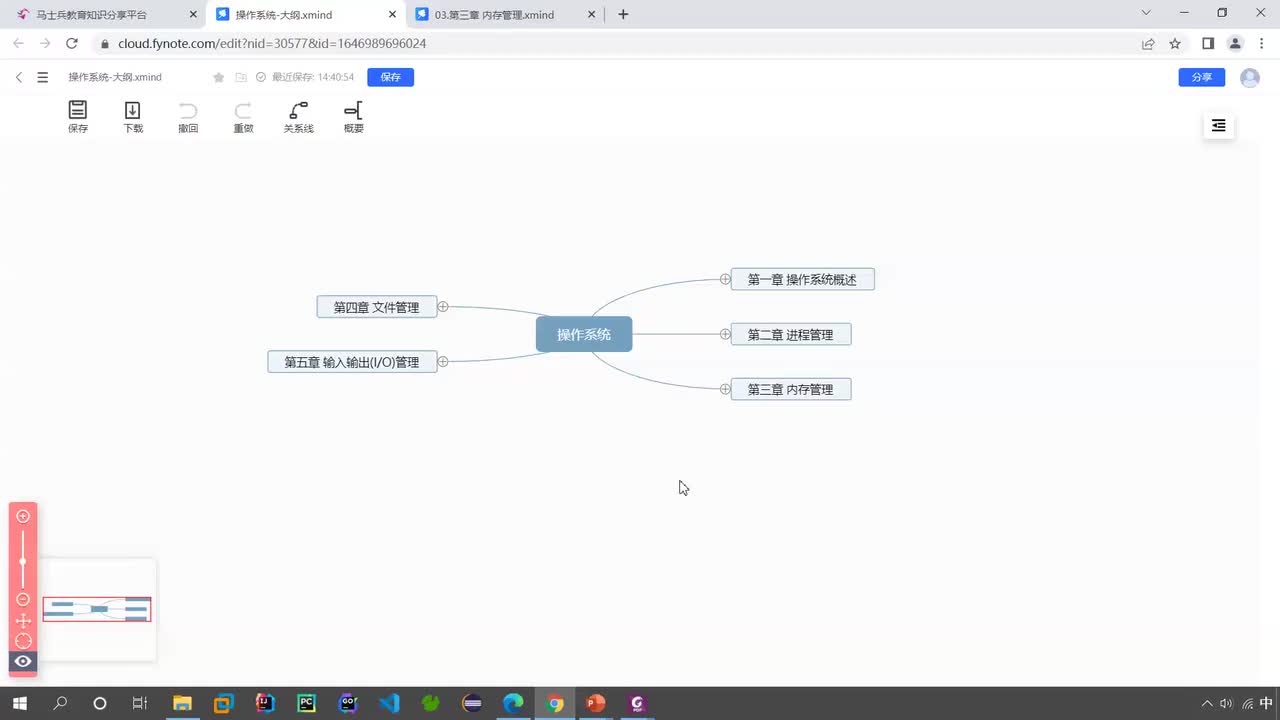
Task: Click the browser back arrow
Action: (x=18, y=44)
